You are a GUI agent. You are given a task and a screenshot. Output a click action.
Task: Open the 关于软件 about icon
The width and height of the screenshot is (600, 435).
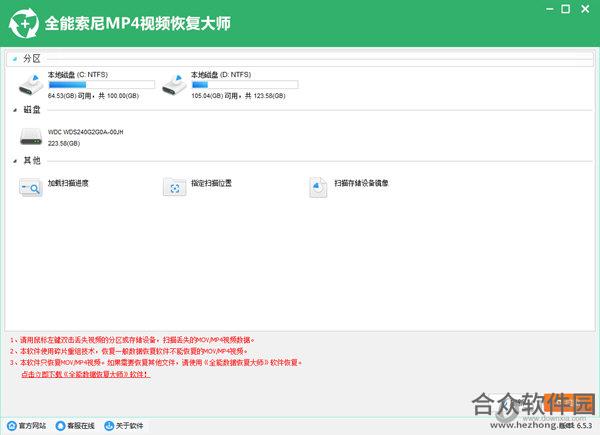point(109,425)
